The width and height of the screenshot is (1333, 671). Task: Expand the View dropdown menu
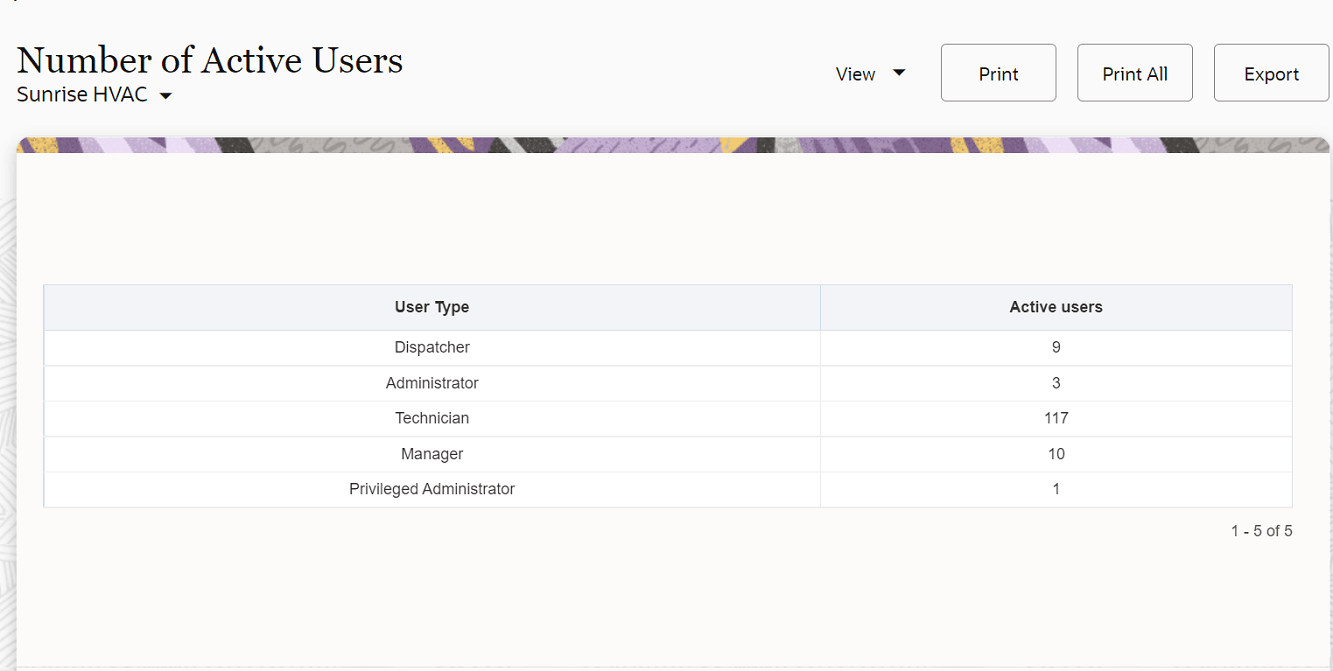click(870, 73)
